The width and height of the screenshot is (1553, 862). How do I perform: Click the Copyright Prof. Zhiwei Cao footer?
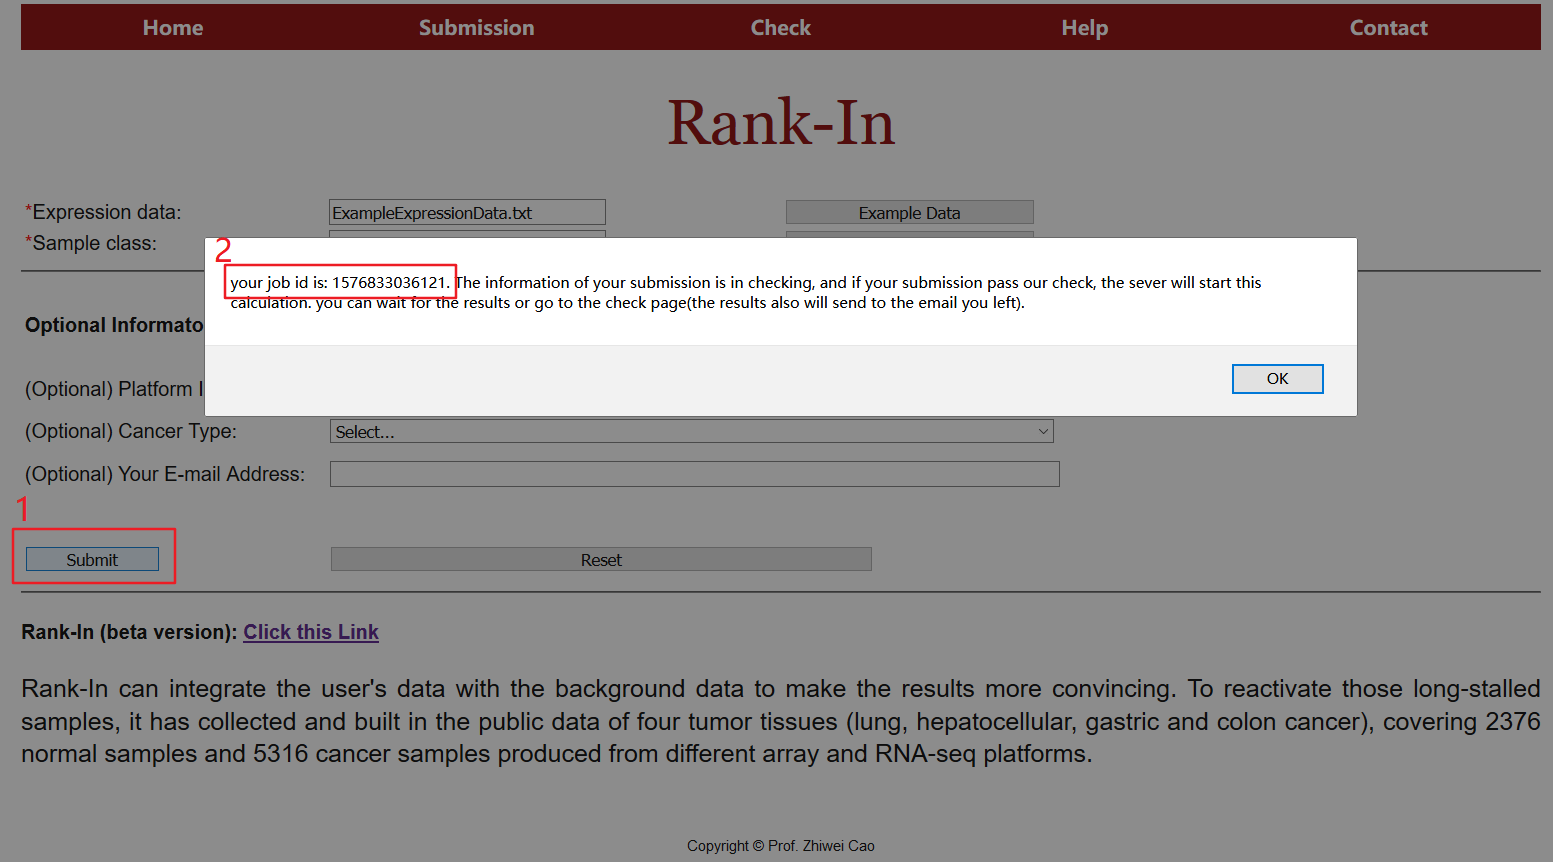781,846
